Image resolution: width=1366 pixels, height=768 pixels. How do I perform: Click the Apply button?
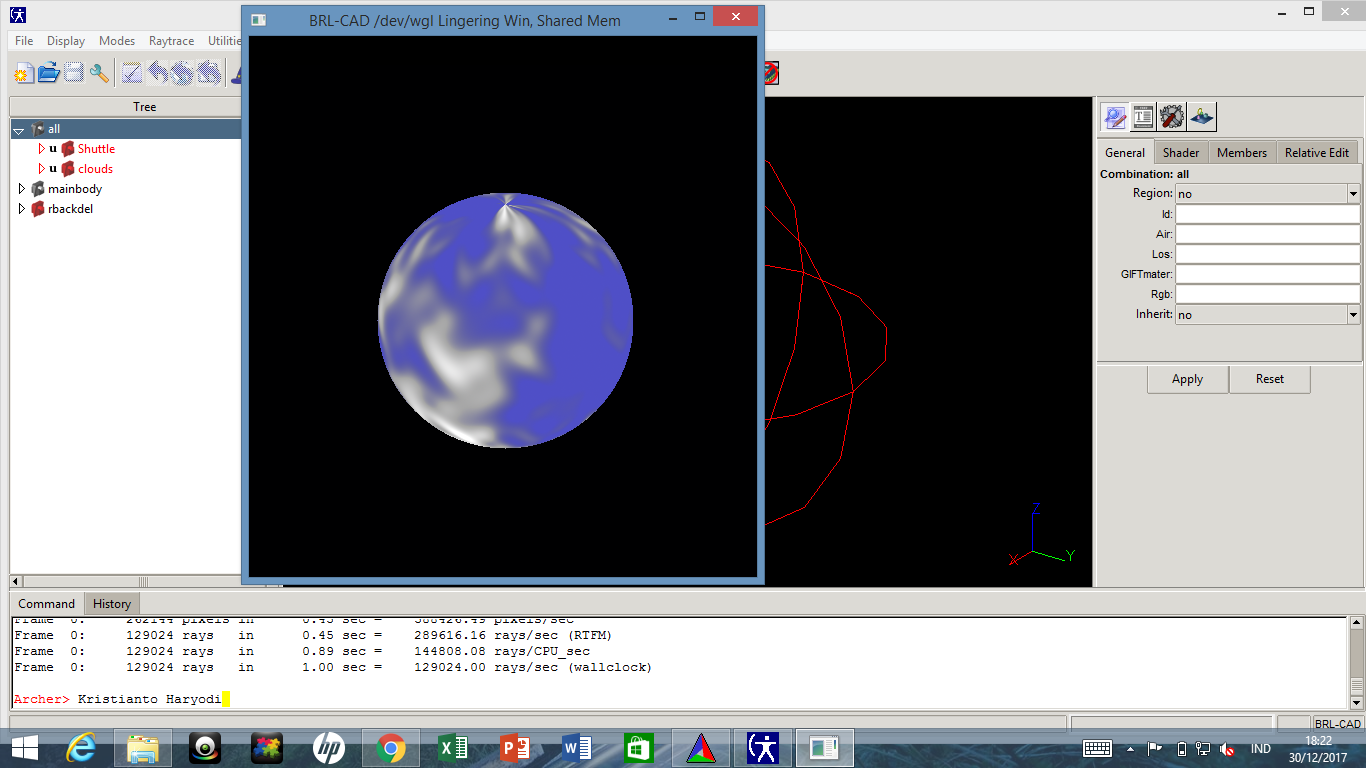pyautogui.click(x=1187, y=379)
